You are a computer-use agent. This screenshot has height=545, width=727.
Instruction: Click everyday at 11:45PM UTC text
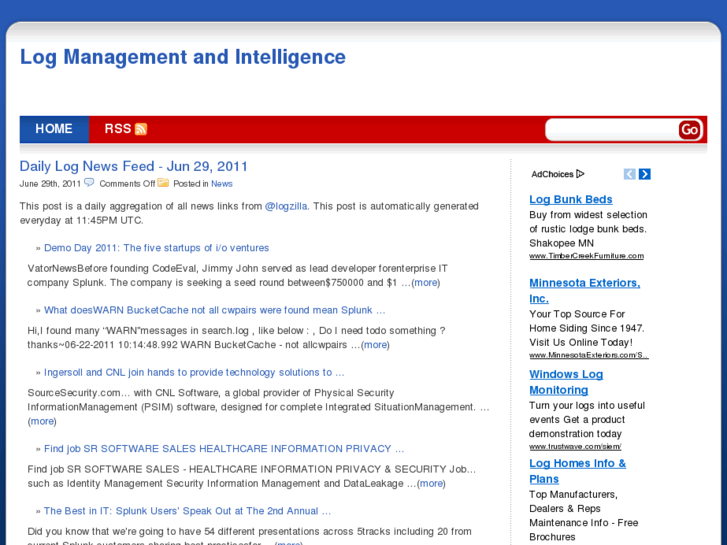(82, 220)
